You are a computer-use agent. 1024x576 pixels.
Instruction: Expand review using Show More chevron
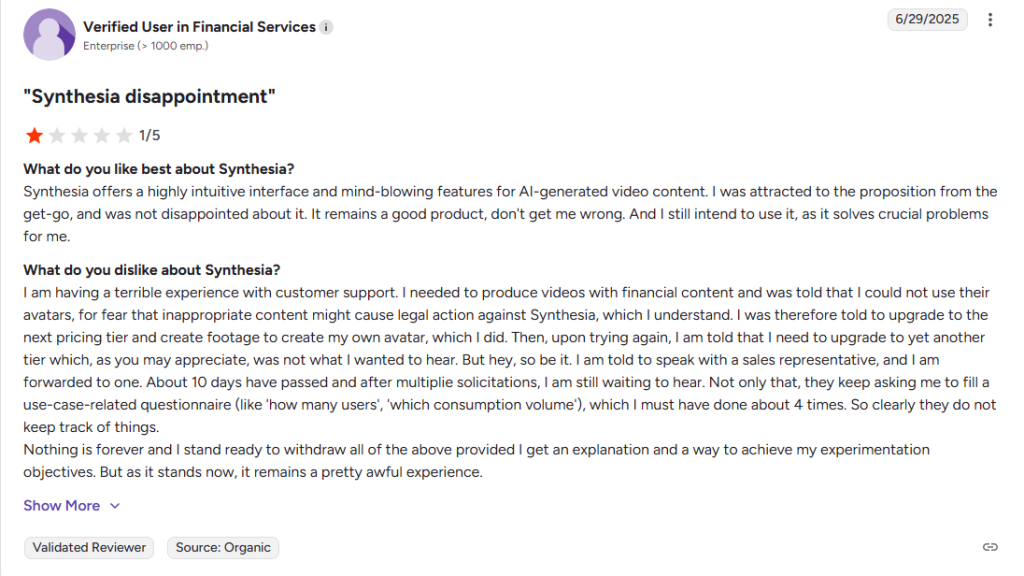(x=115, y=506)
